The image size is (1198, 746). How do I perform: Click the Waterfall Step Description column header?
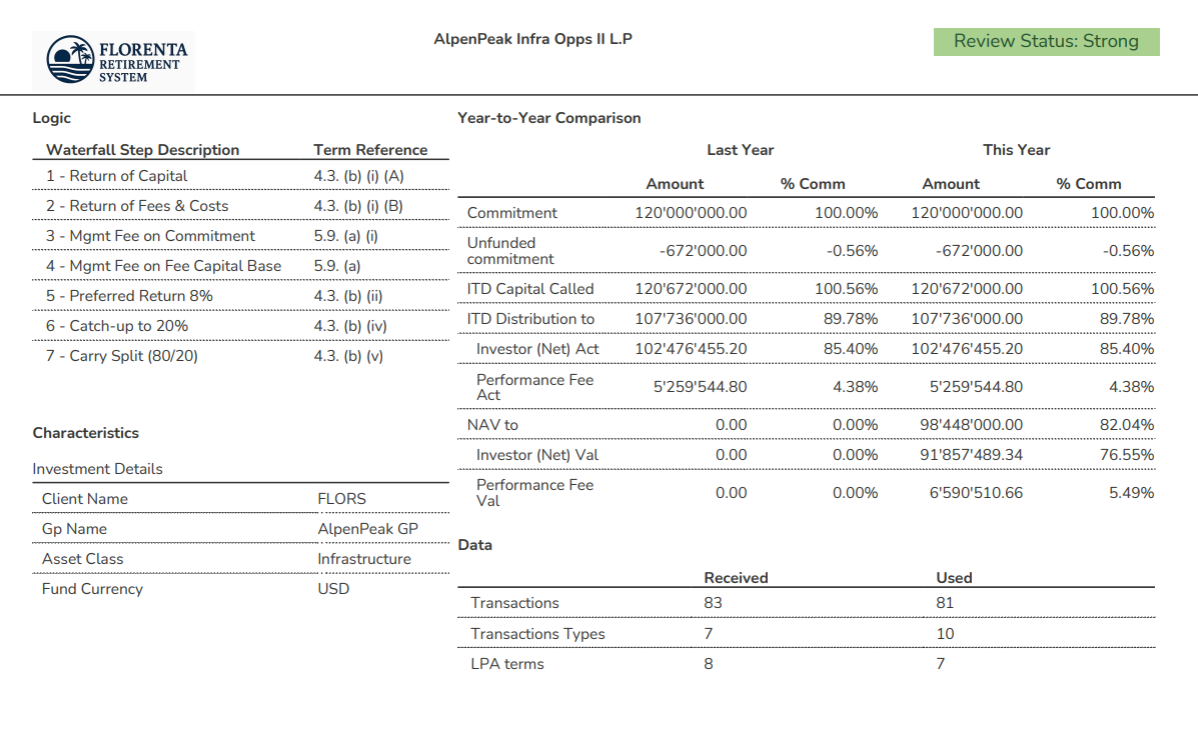pos(142,150)
